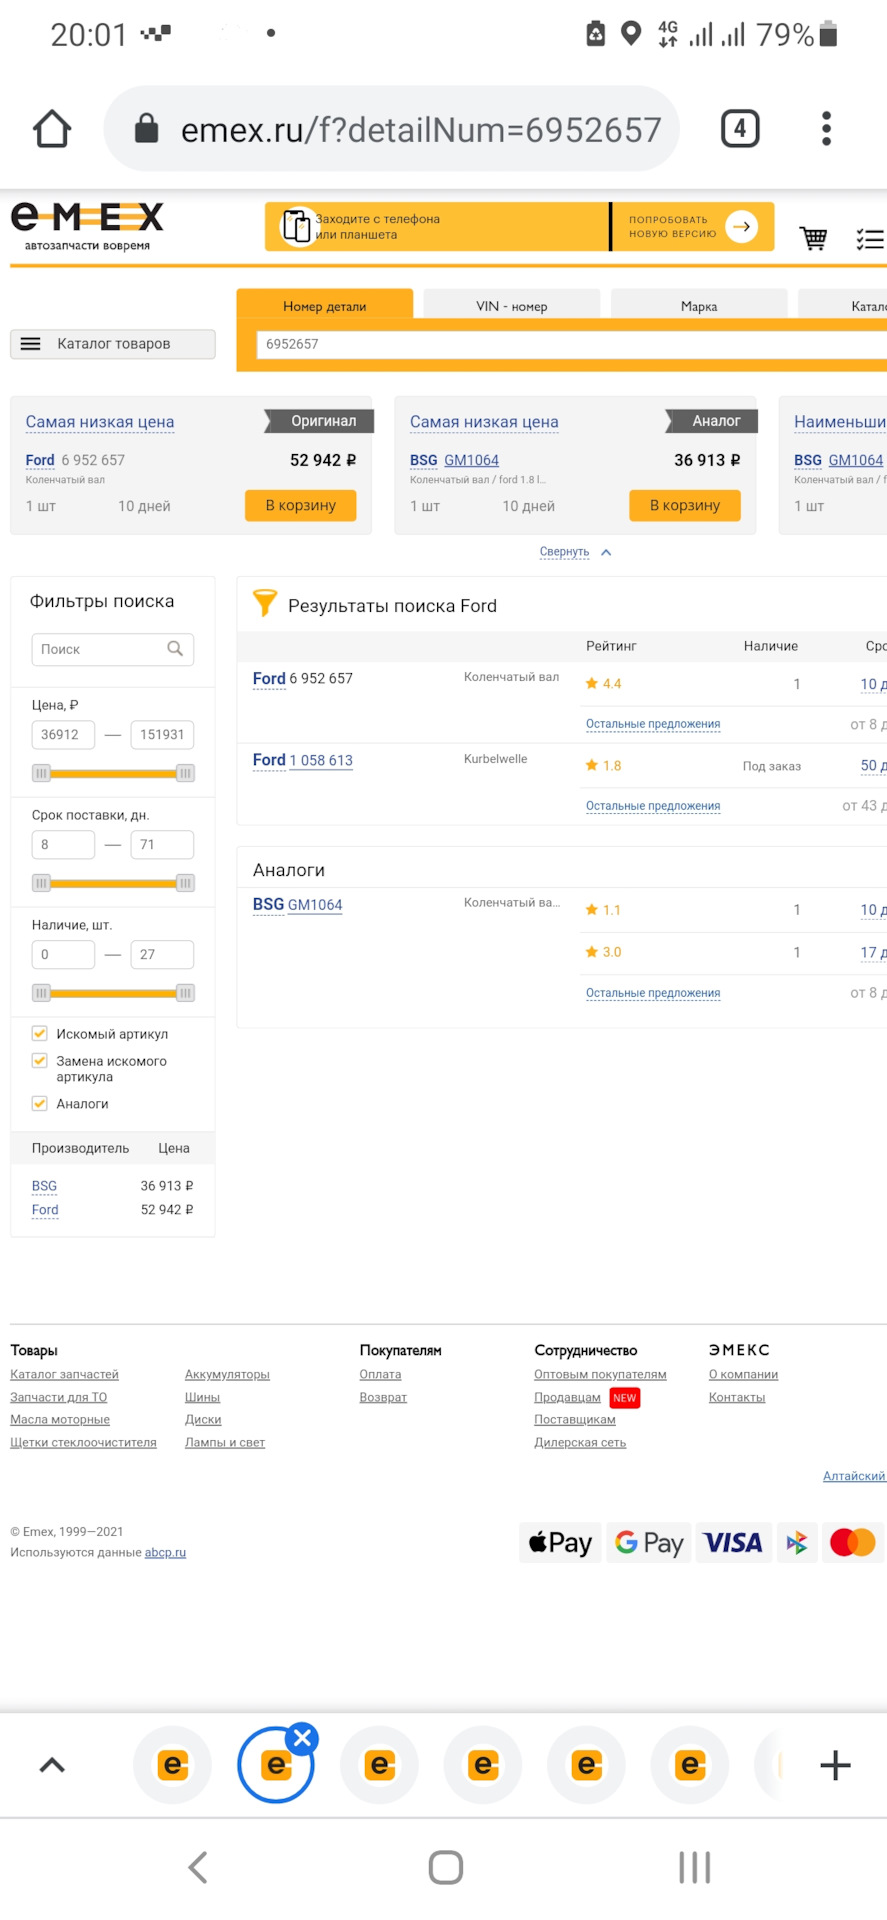Add the Ford original part to cart
Viewport: 887px width, 1920px height.
[x=300, y=505]
